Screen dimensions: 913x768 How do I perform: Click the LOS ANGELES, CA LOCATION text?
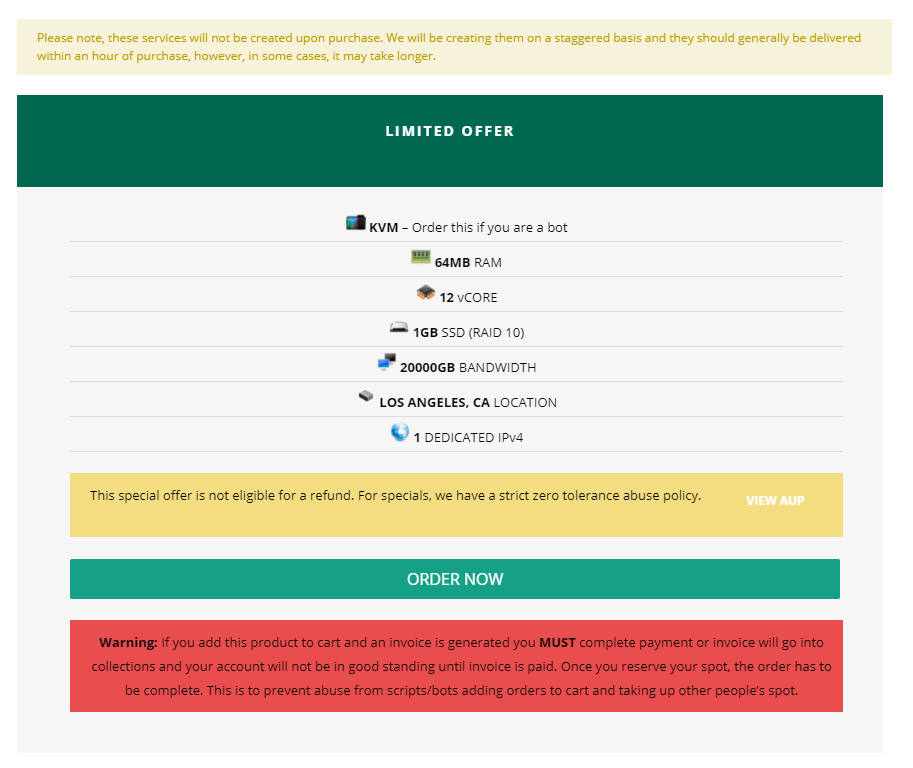click(x=468, y=402)
